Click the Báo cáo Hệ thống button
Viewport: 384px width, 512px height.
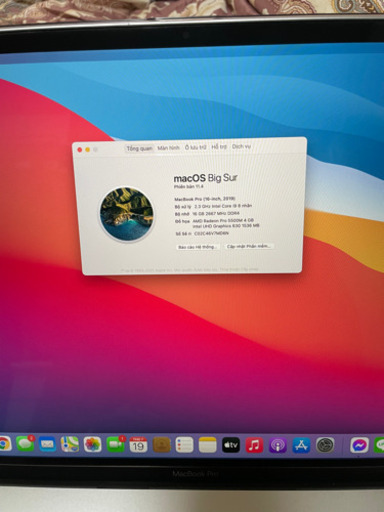[x=198, y=247]
